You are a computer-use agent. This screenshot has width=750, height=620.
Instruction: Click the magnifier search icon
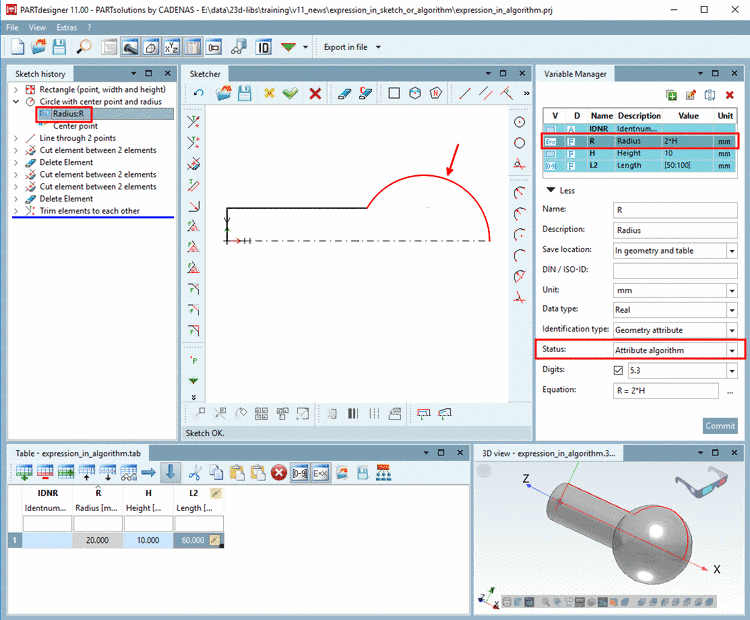tap(84, 47)
